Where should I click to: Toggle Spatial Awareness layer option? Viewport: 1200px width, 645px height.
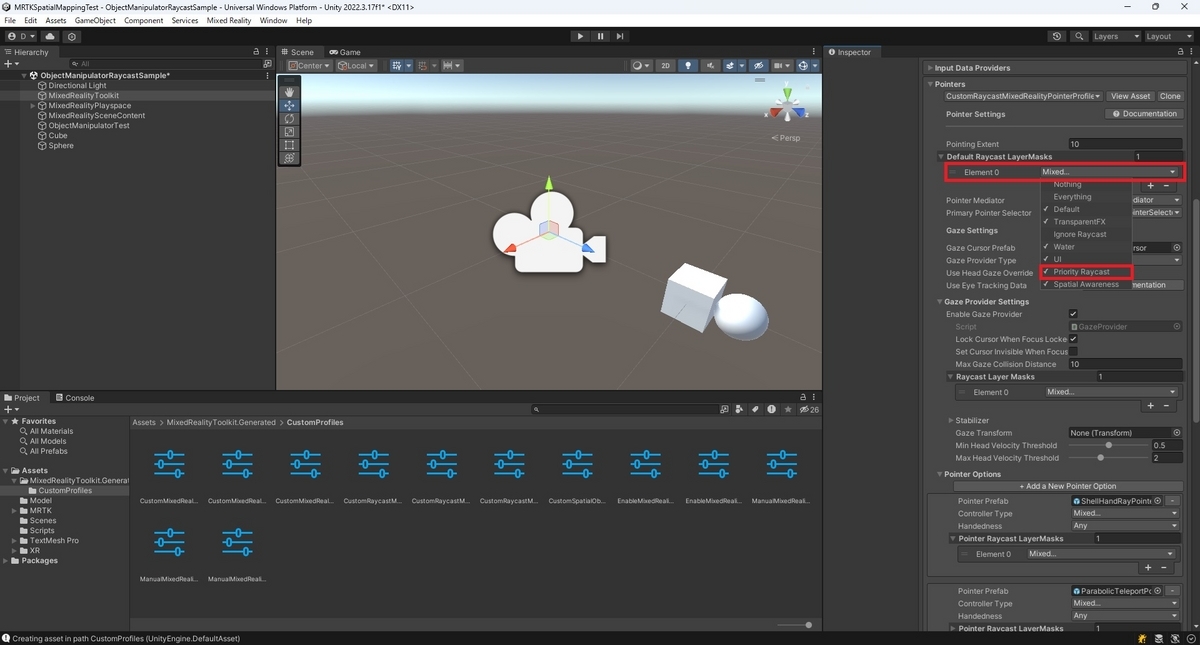(x=1085, y=284)
